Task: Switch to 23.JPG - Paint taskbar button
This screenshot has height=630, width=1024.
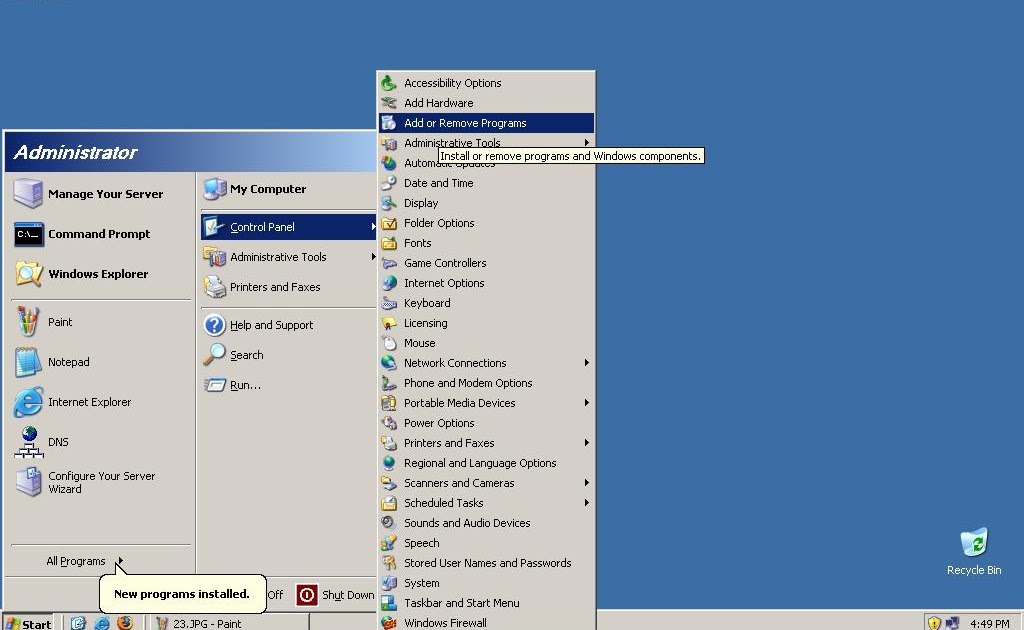Action: coord(230,623)
